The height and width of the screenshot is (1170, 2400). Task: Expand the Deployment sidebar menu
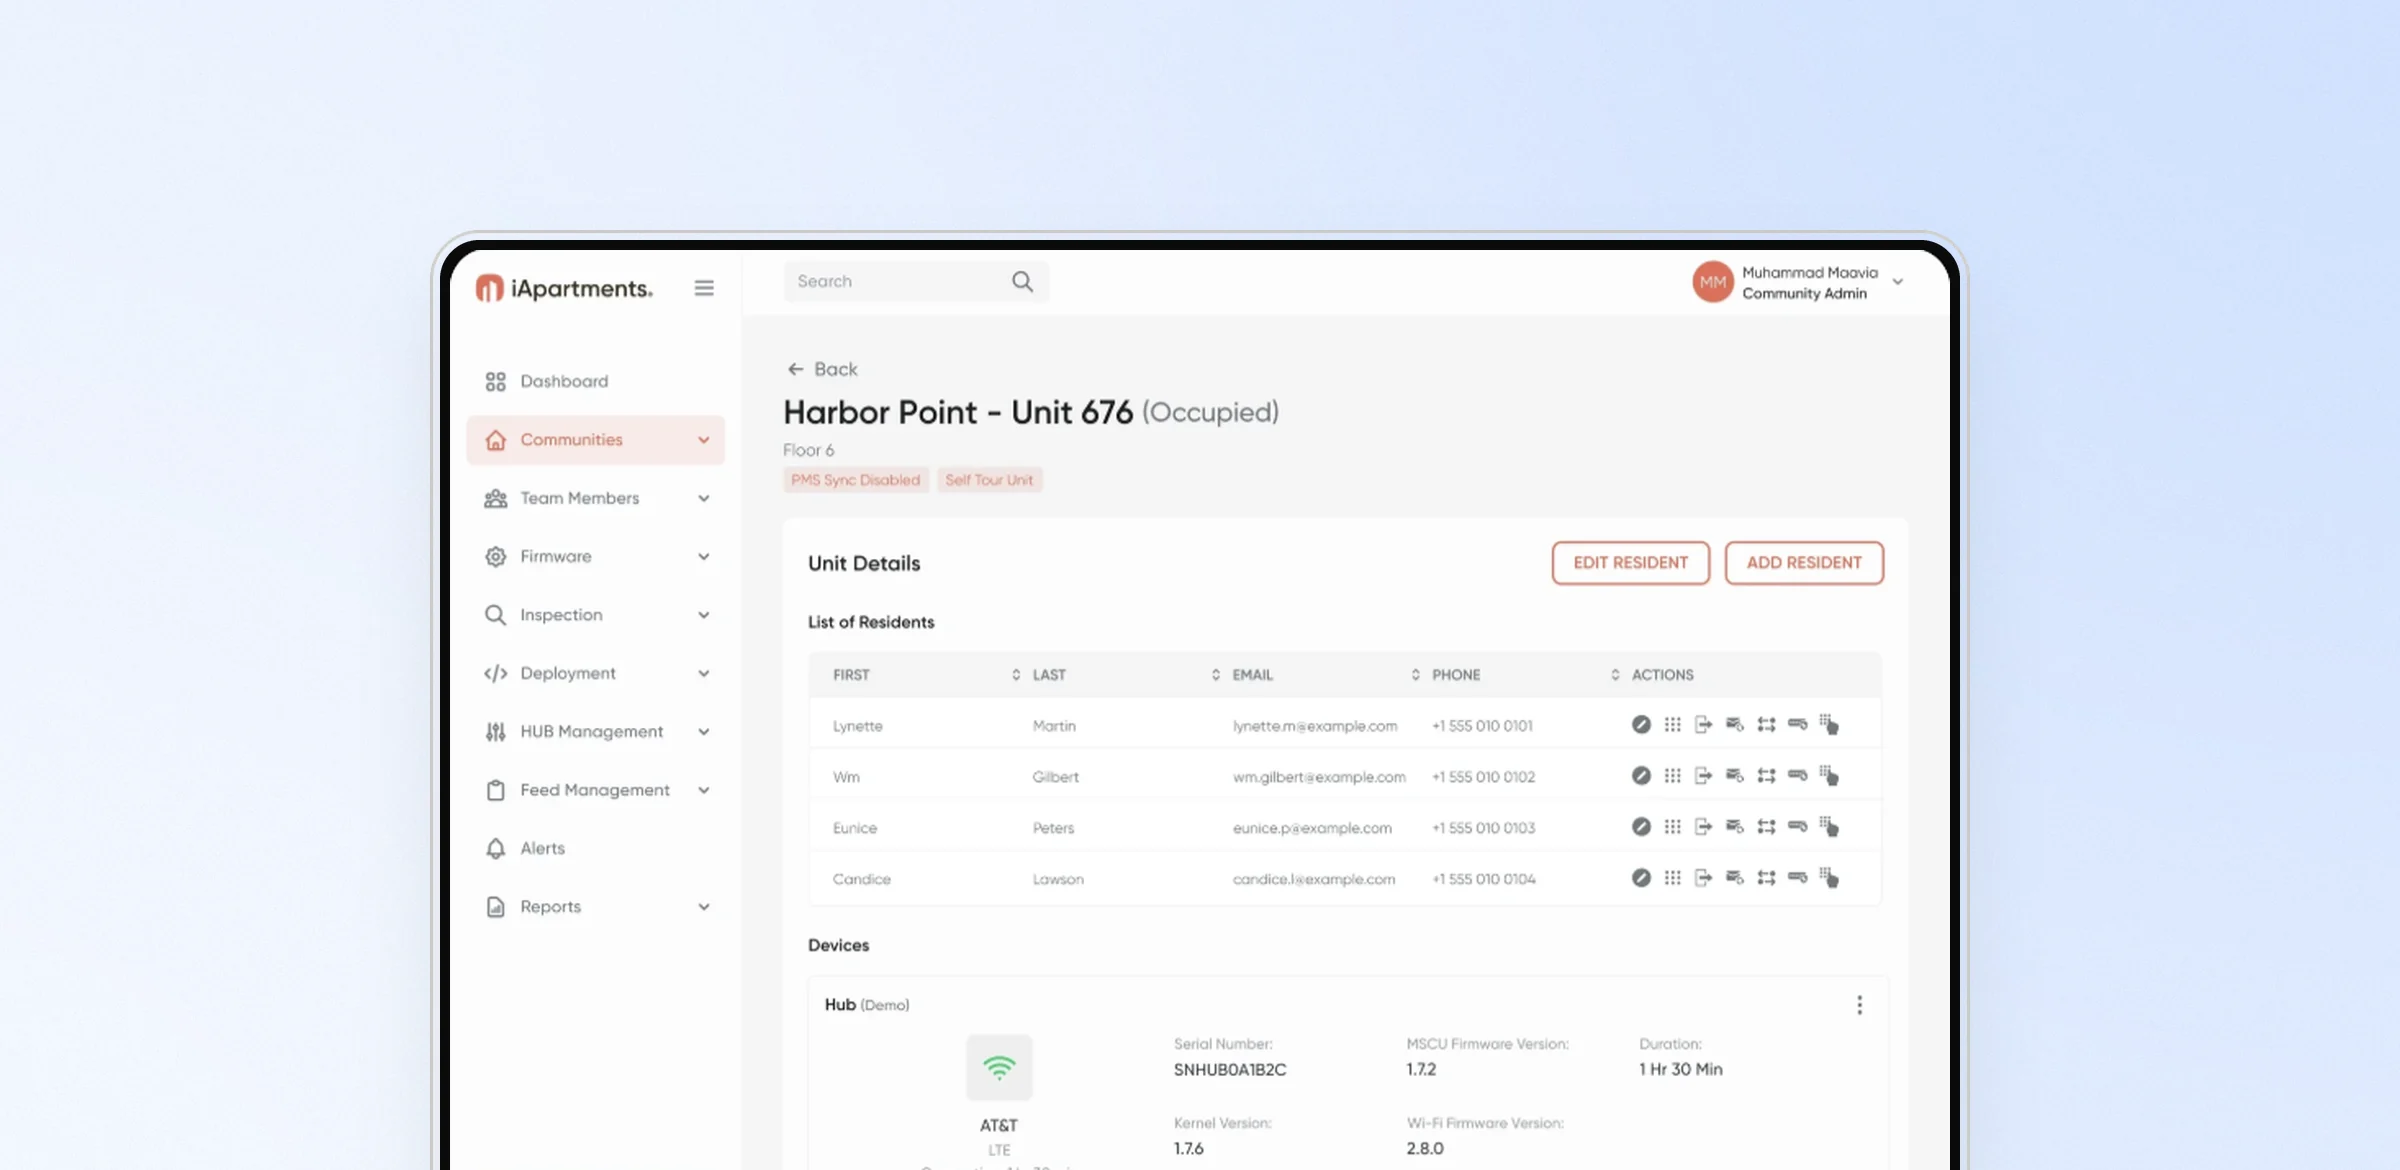point(595,673)
